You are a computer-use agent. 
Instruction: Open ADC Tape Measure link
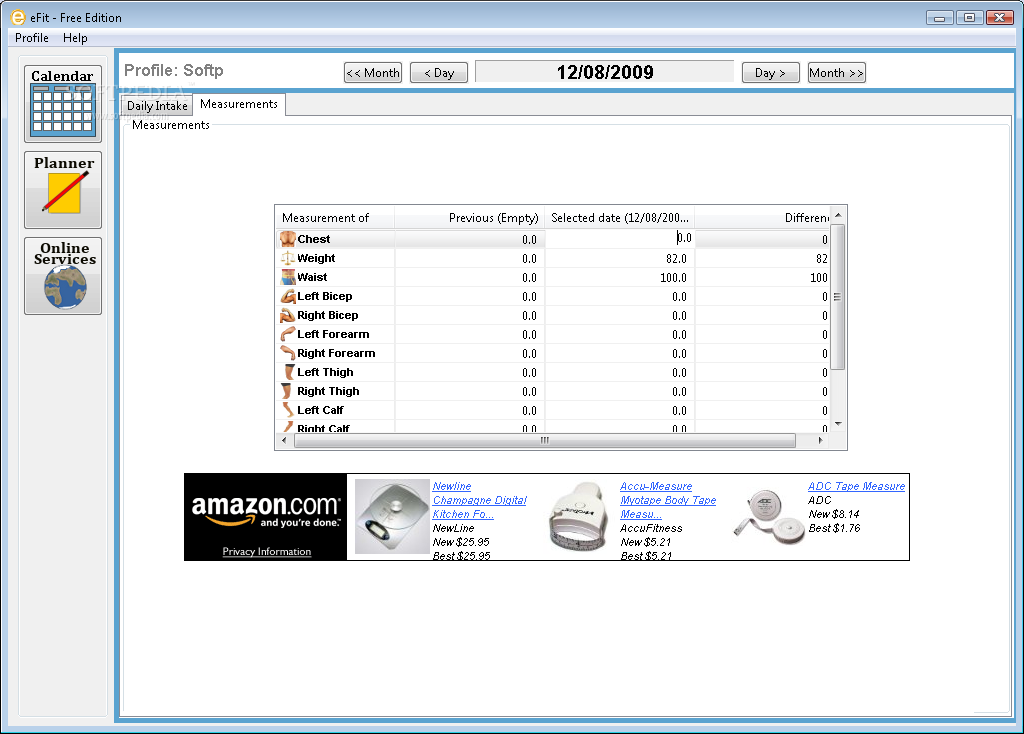click(856, 487)
